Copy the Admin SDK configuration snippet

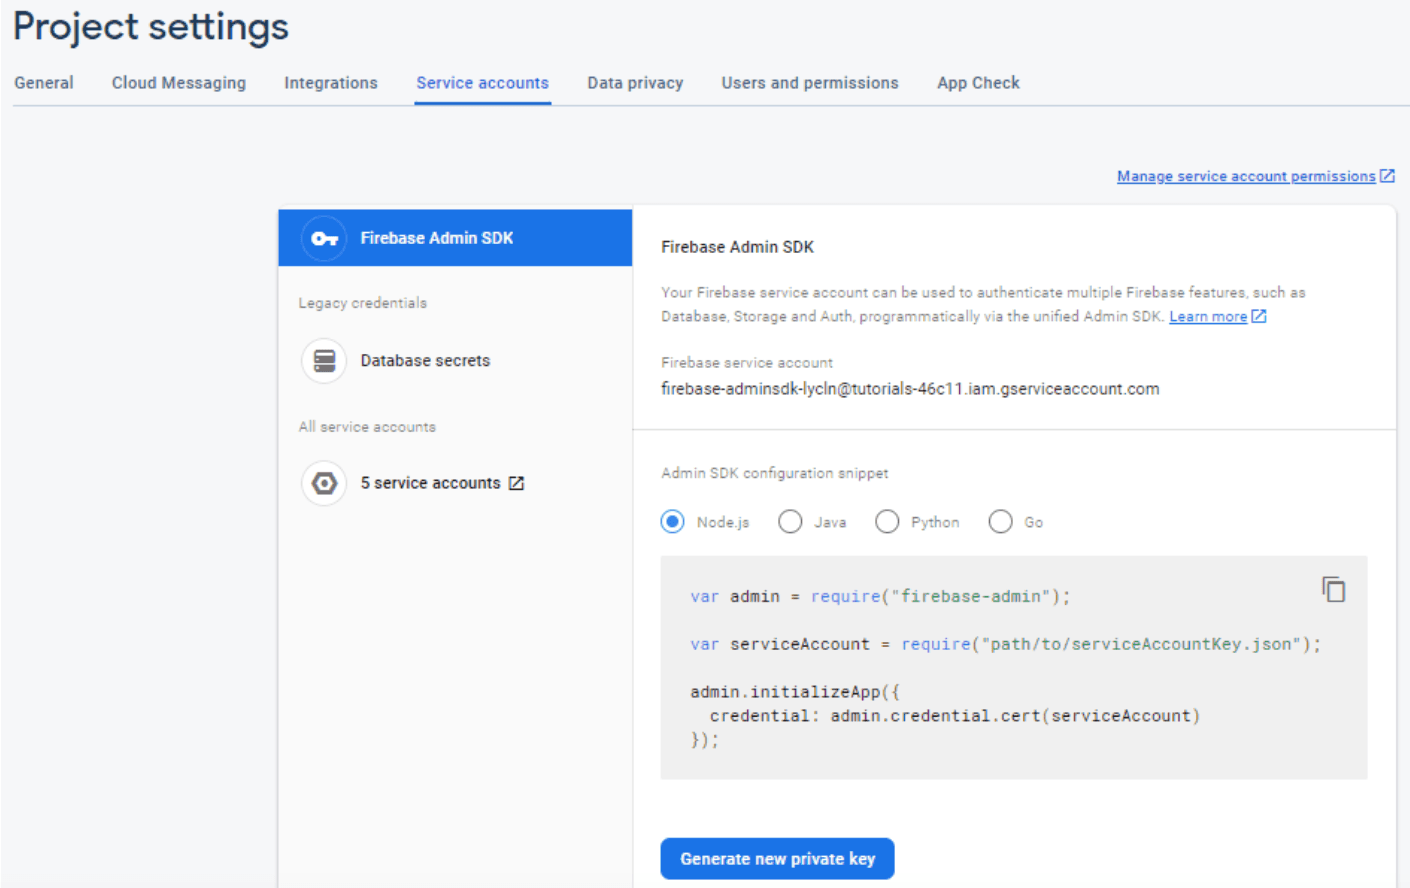click(1334, 589)
